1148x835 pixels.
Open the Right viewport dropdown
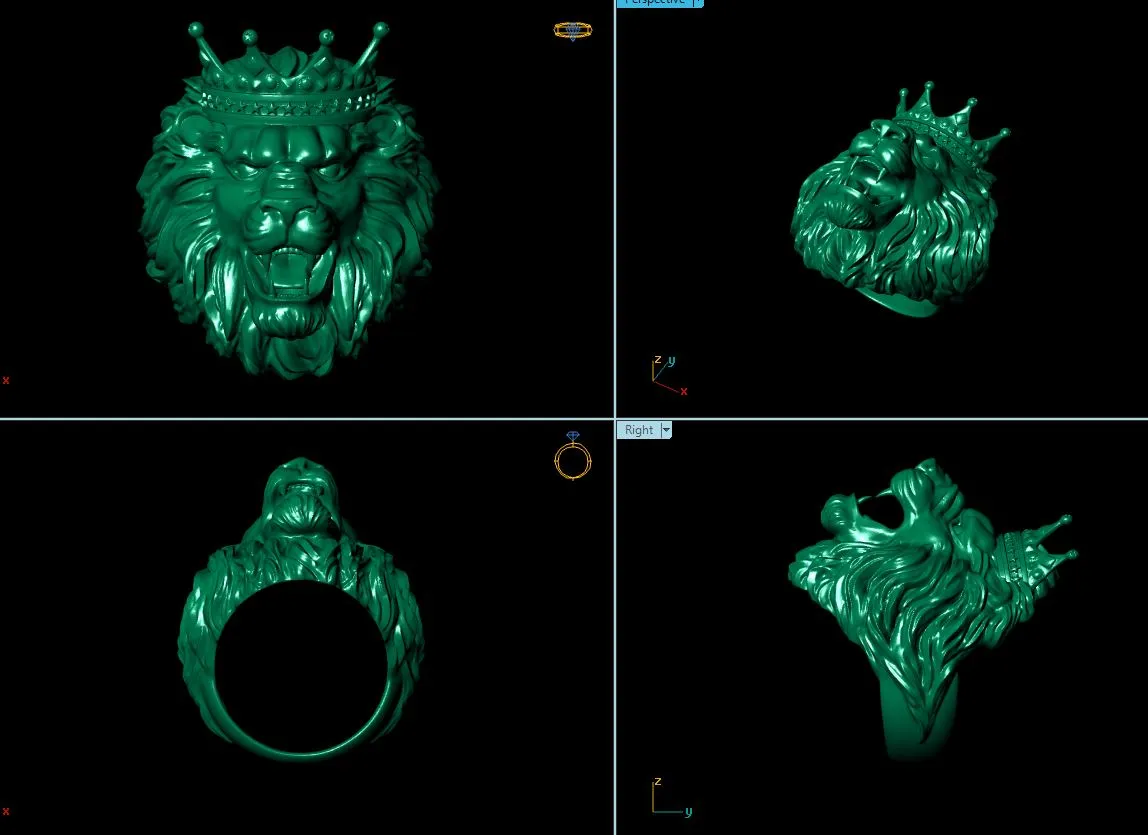click(x=666, y=430)
